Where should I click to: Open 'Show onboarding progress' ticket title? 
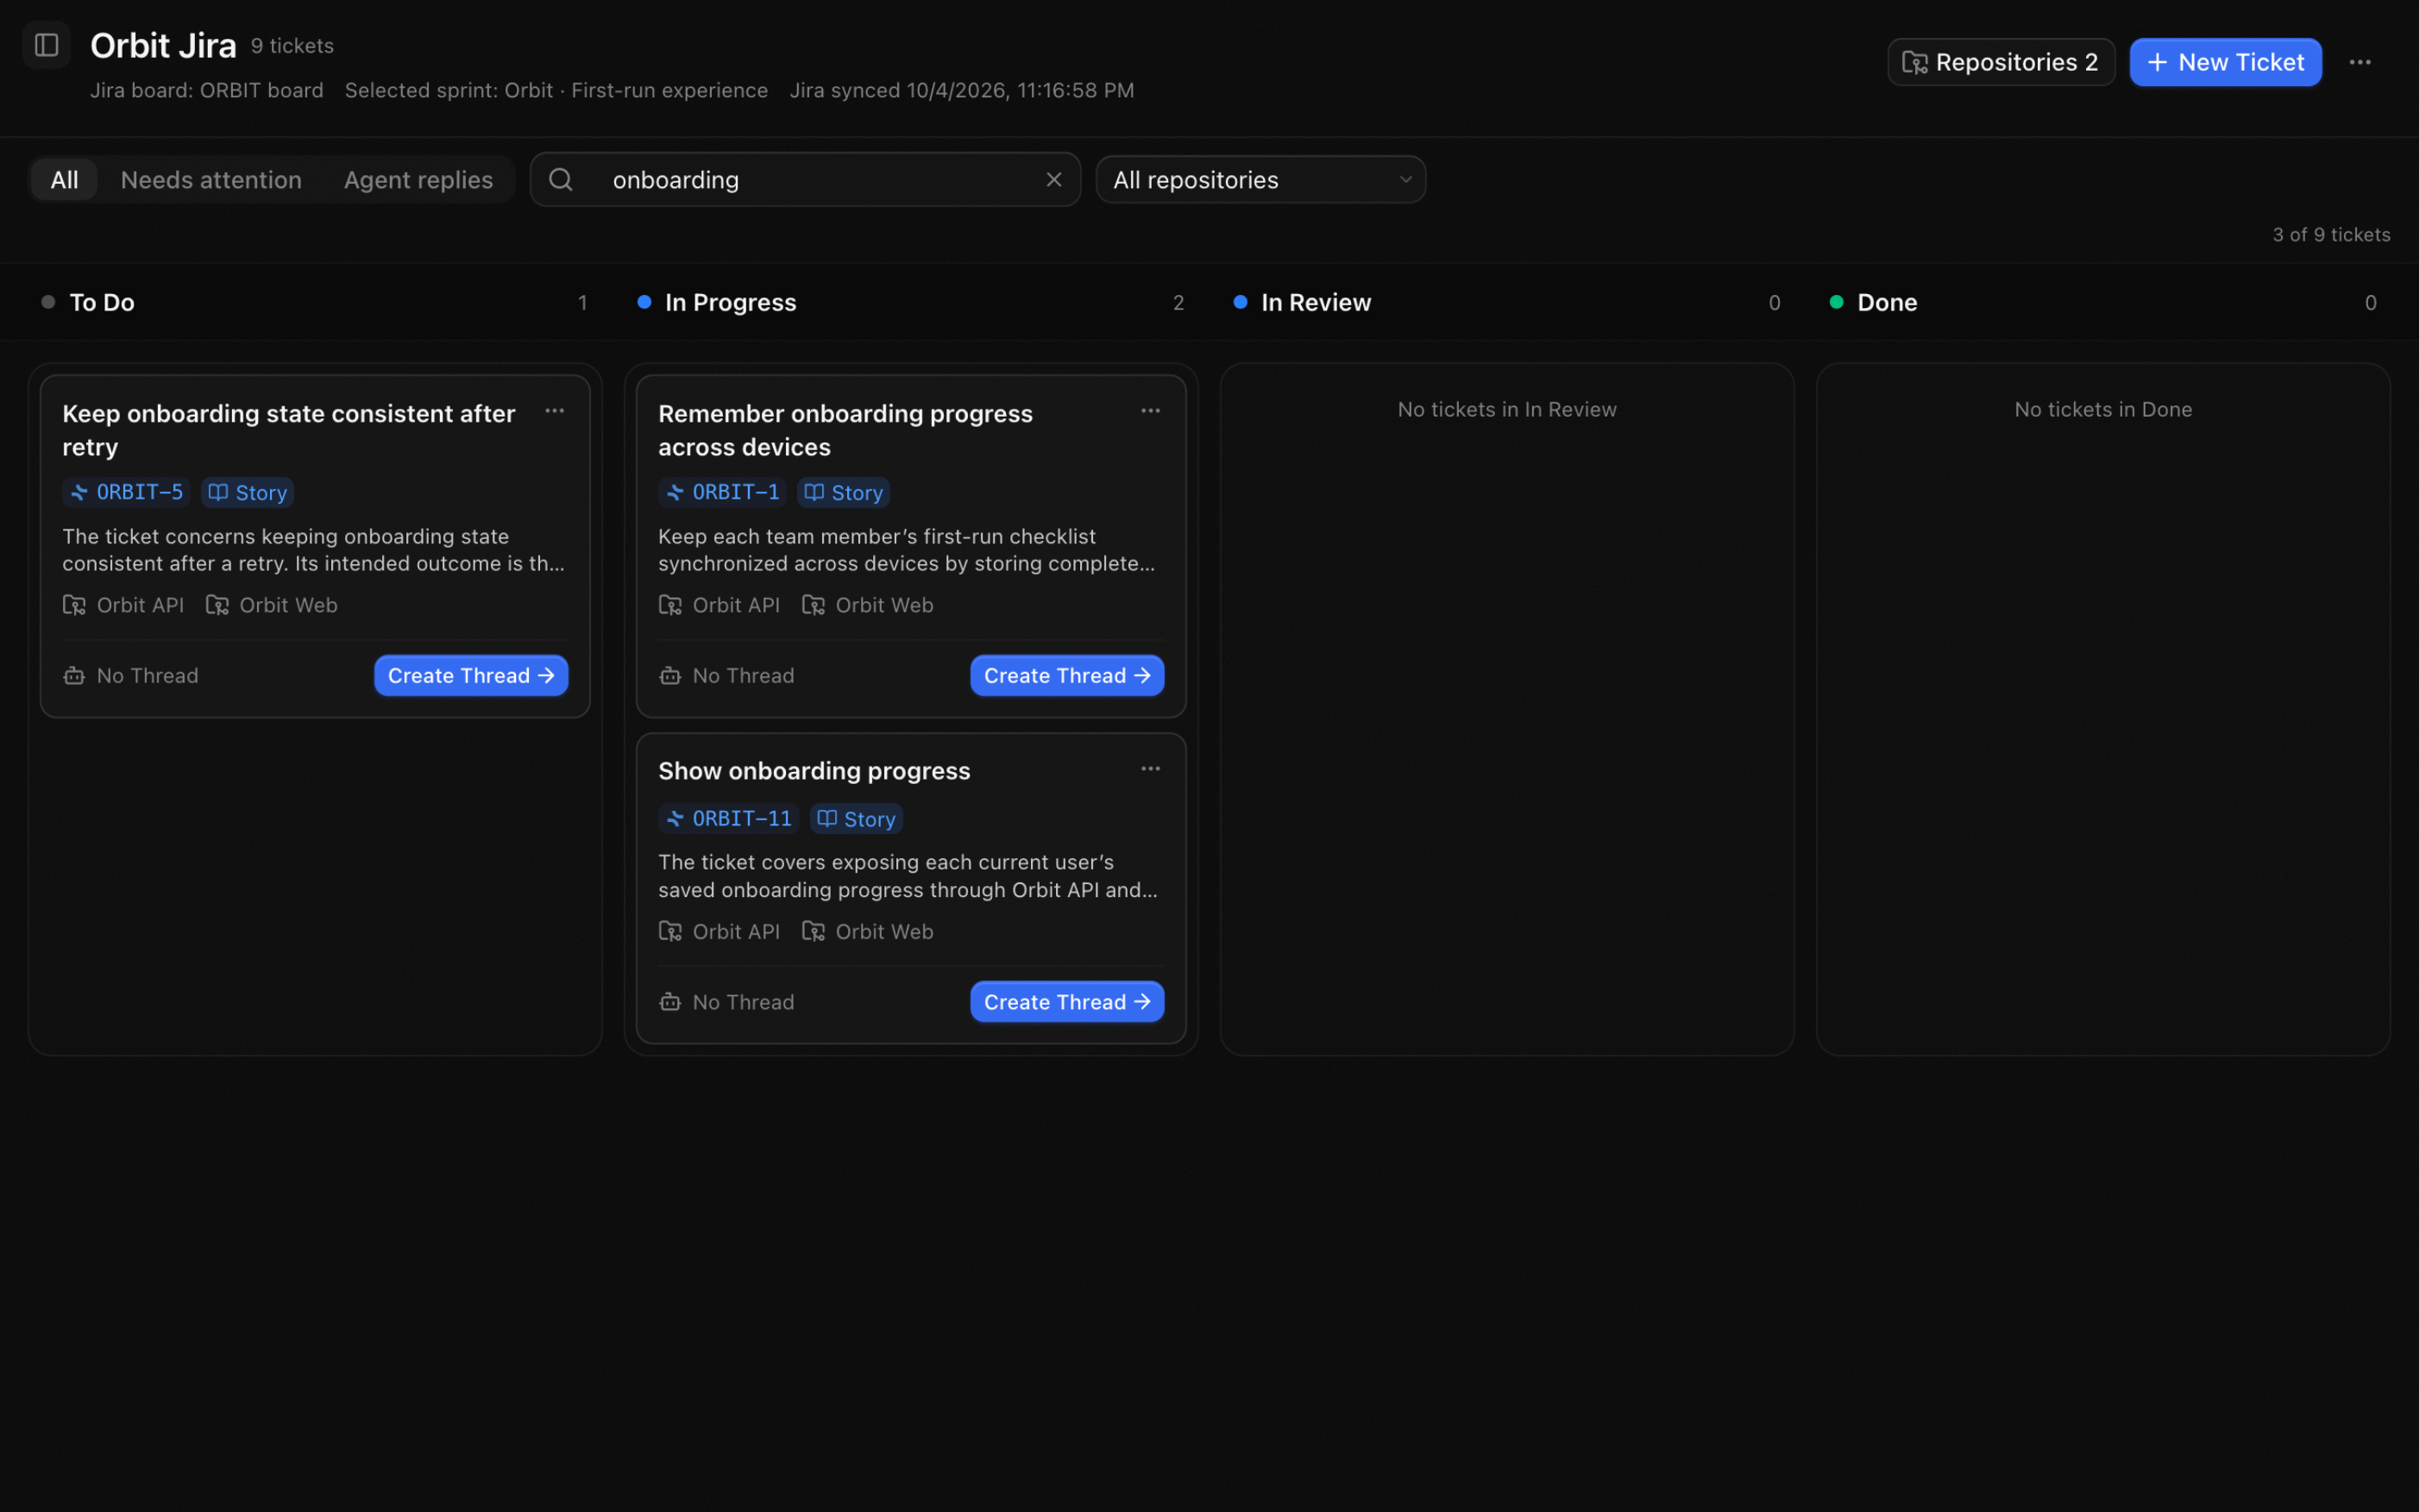814,770
